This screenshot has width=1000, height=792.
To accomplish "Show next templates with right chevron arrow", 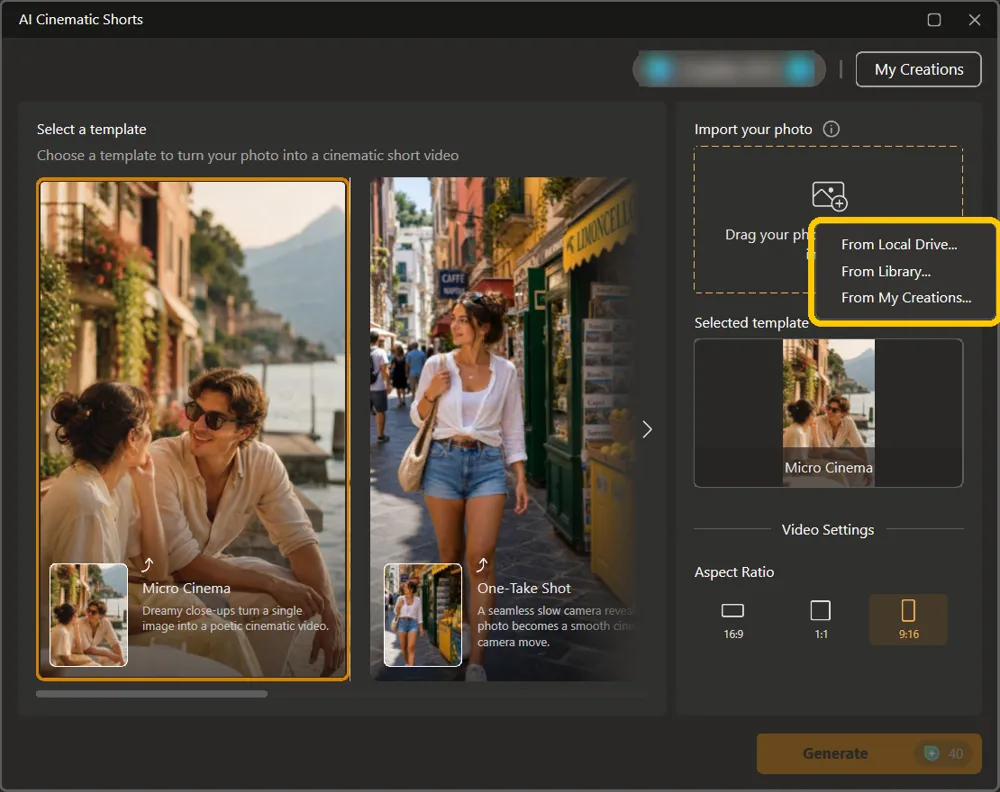I will pyautogui.click(x=647, y=429).
